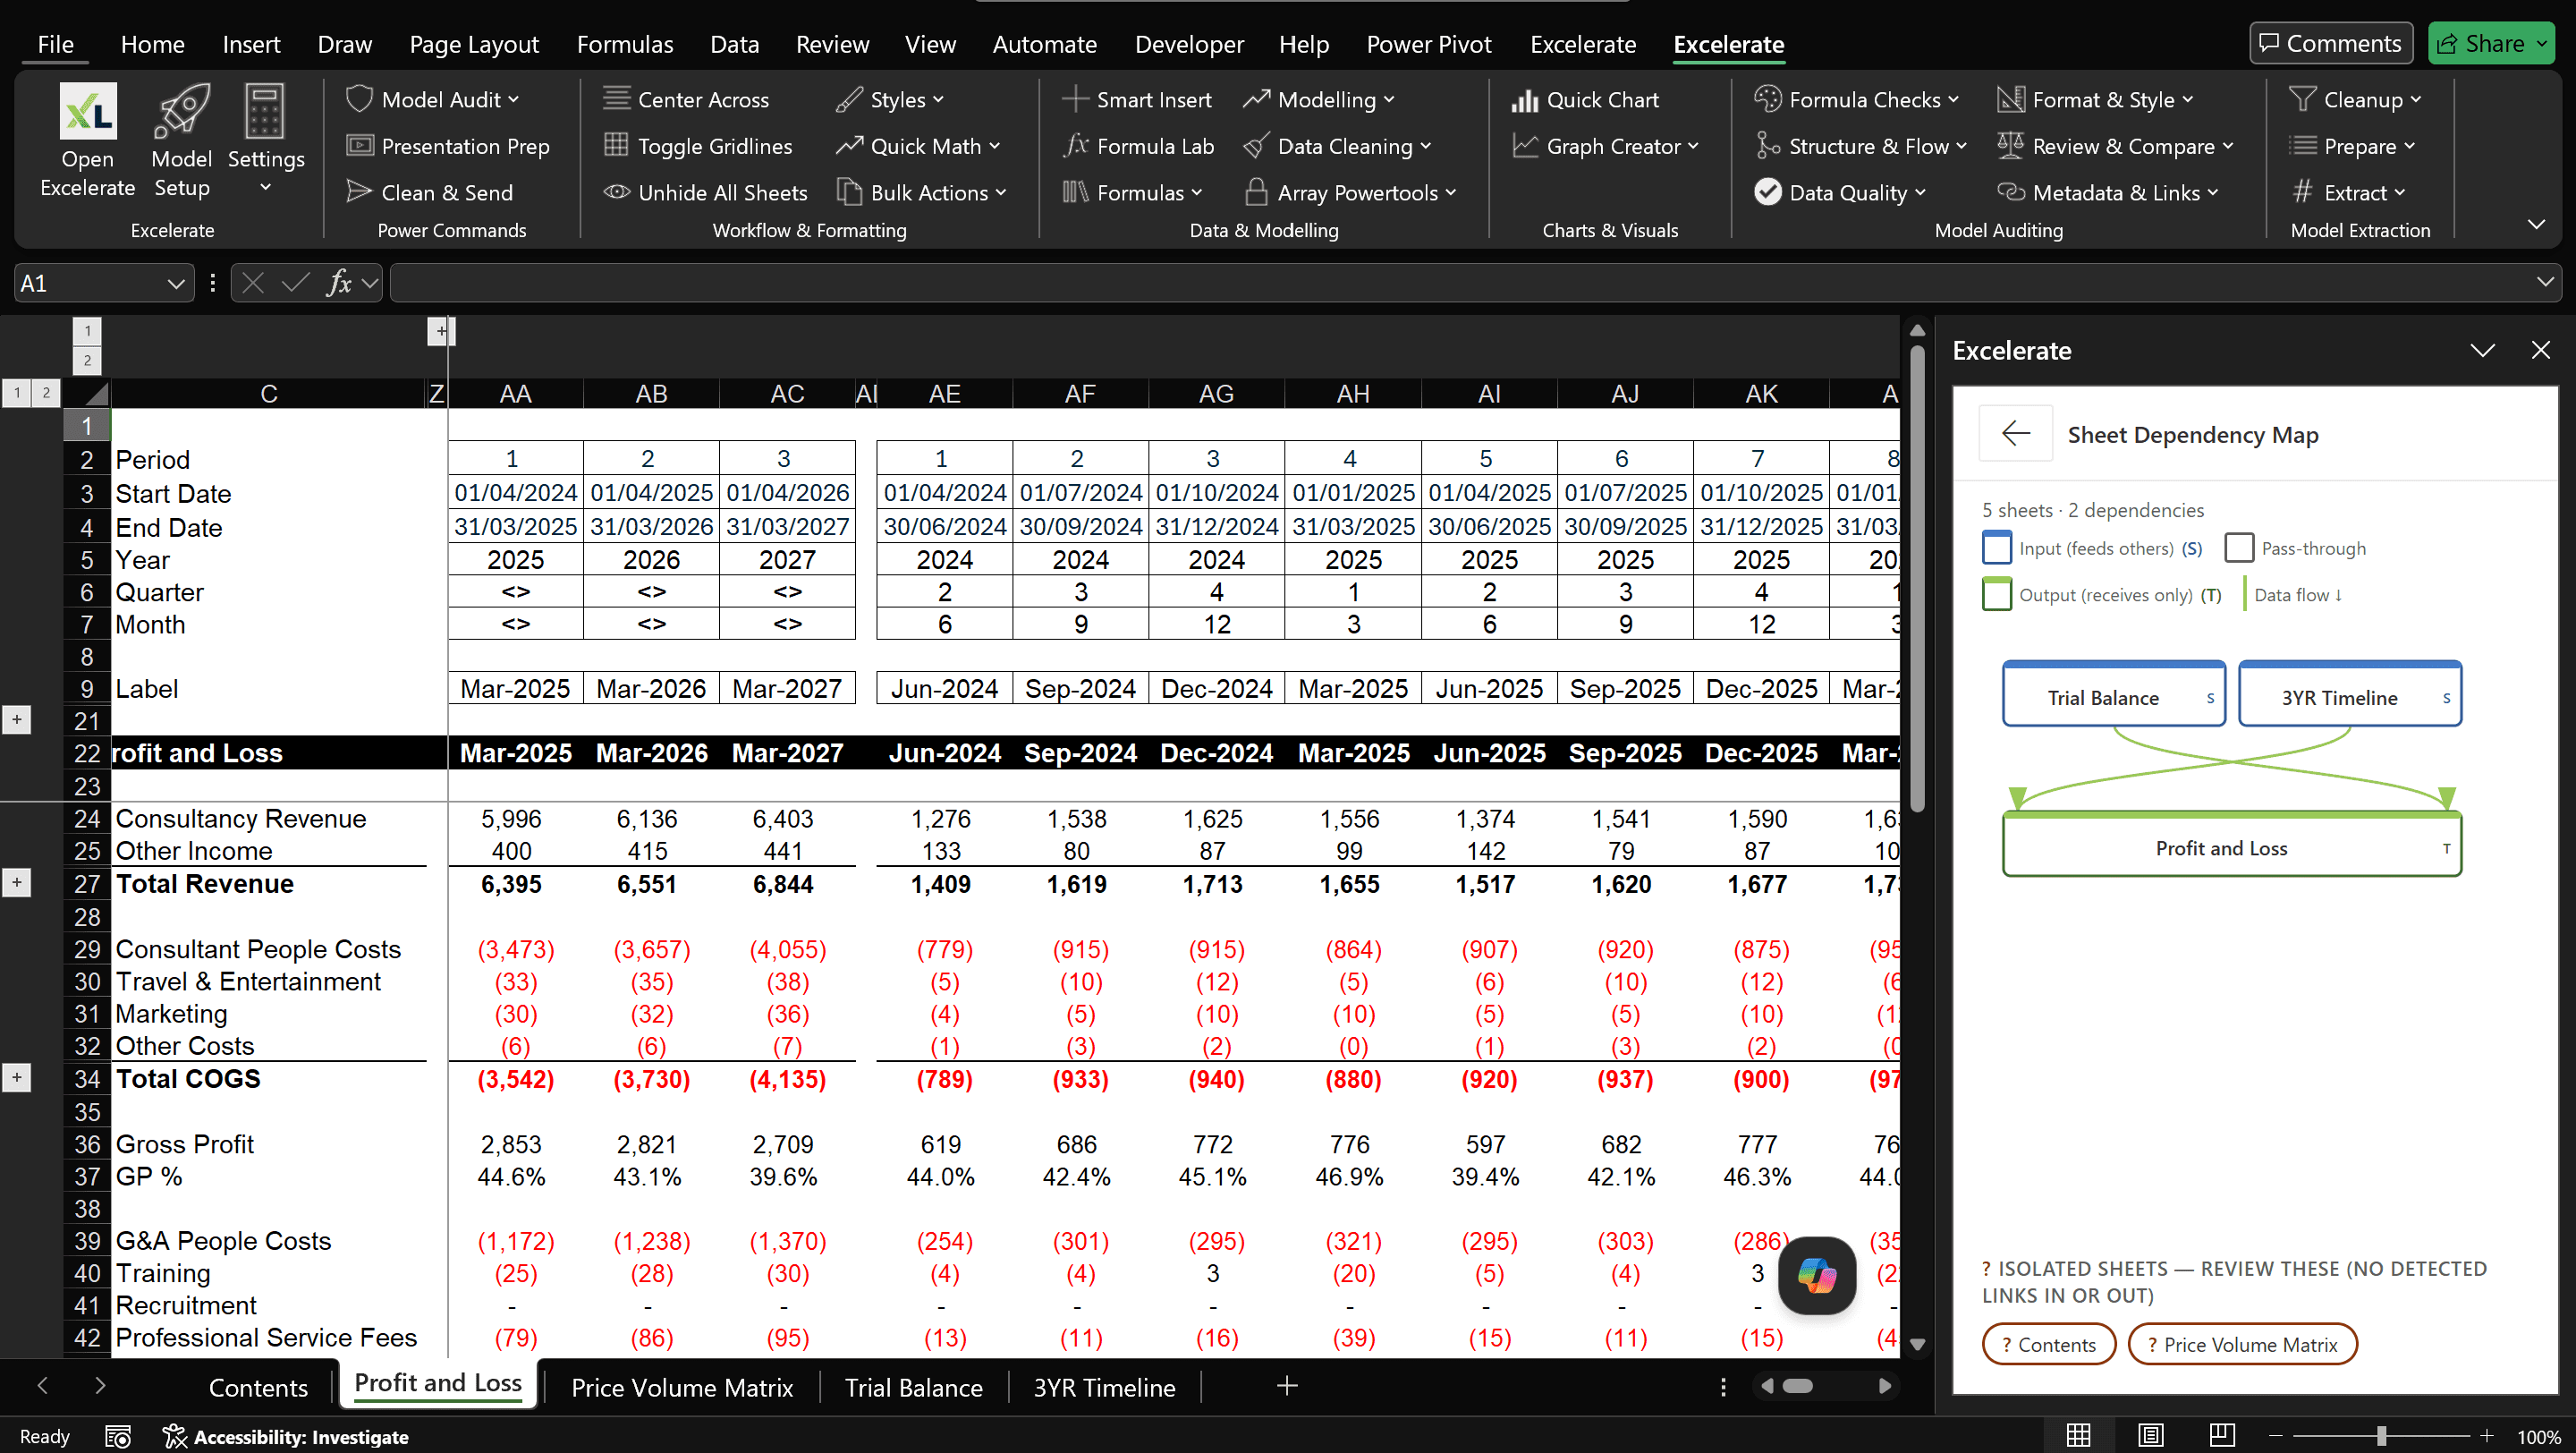Select Trial Balance node in map

pos(2114,695)
